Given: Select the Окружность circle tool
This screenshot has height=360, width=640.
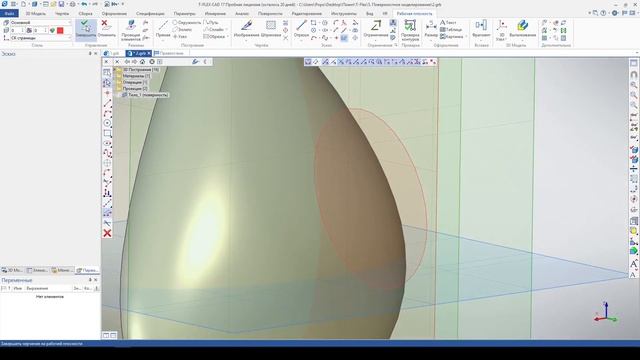Looking at the screenshot, I should [x=187, y=22].
